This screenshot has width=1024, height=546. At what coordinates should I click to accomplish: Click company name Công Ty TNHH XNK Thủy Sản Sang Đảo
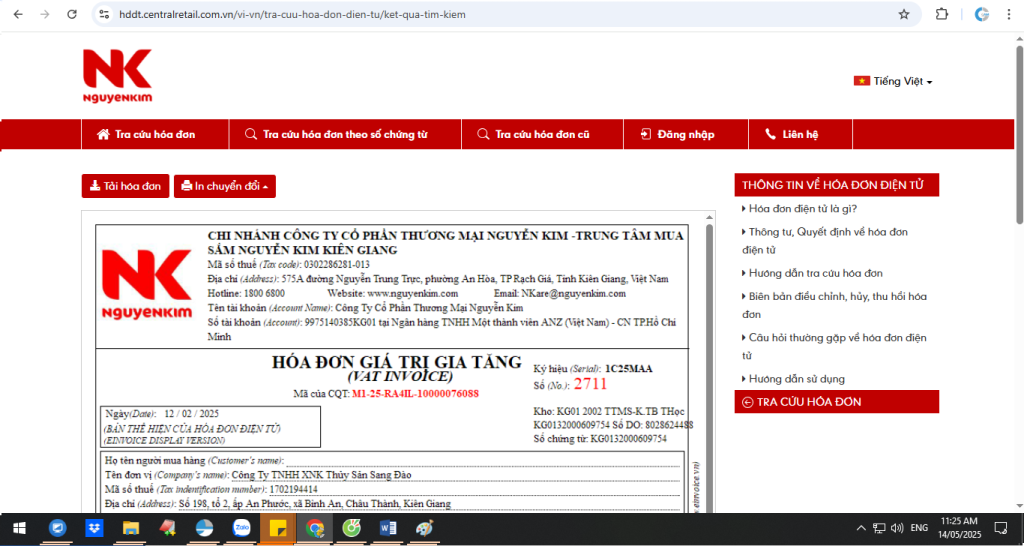pos(322,475)
